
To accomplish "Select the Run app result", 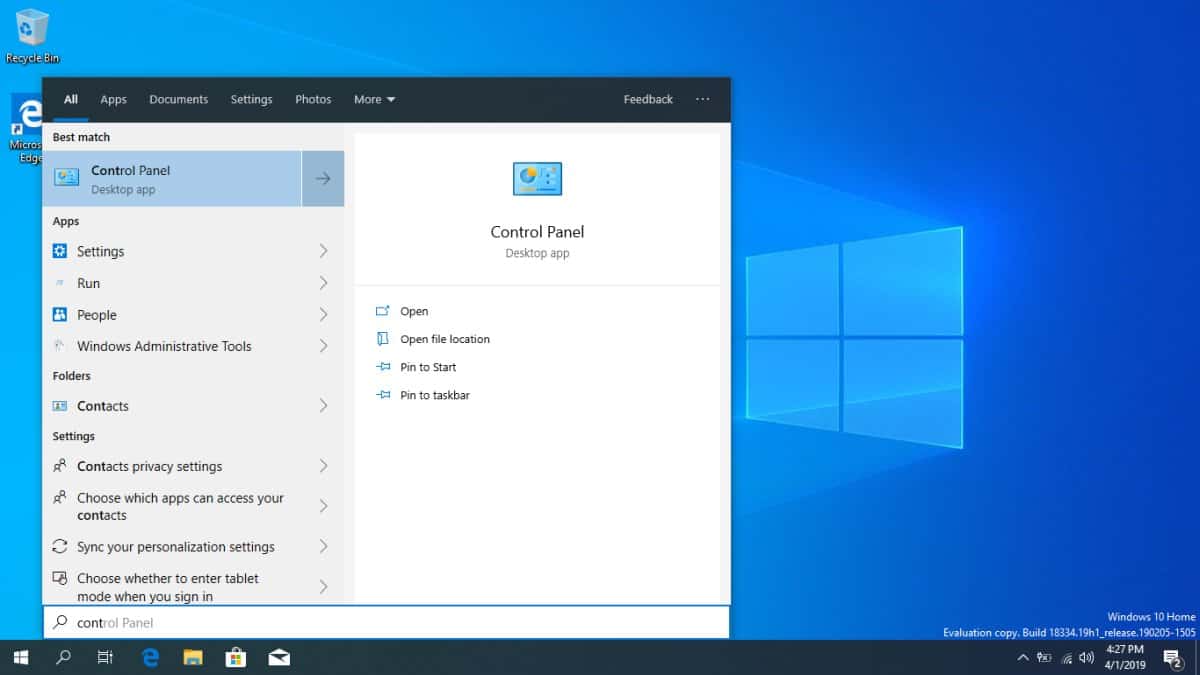I will (x=193, y=283).
